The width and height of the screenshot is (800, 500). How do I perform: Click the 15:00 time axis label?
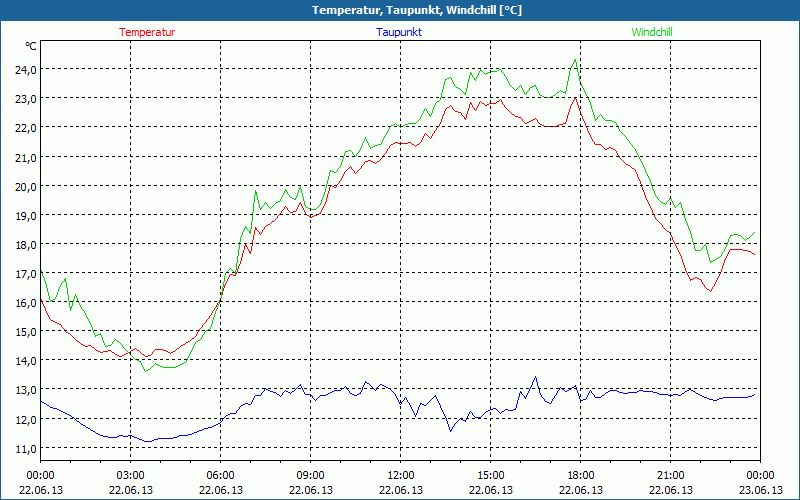coord(491,476)
